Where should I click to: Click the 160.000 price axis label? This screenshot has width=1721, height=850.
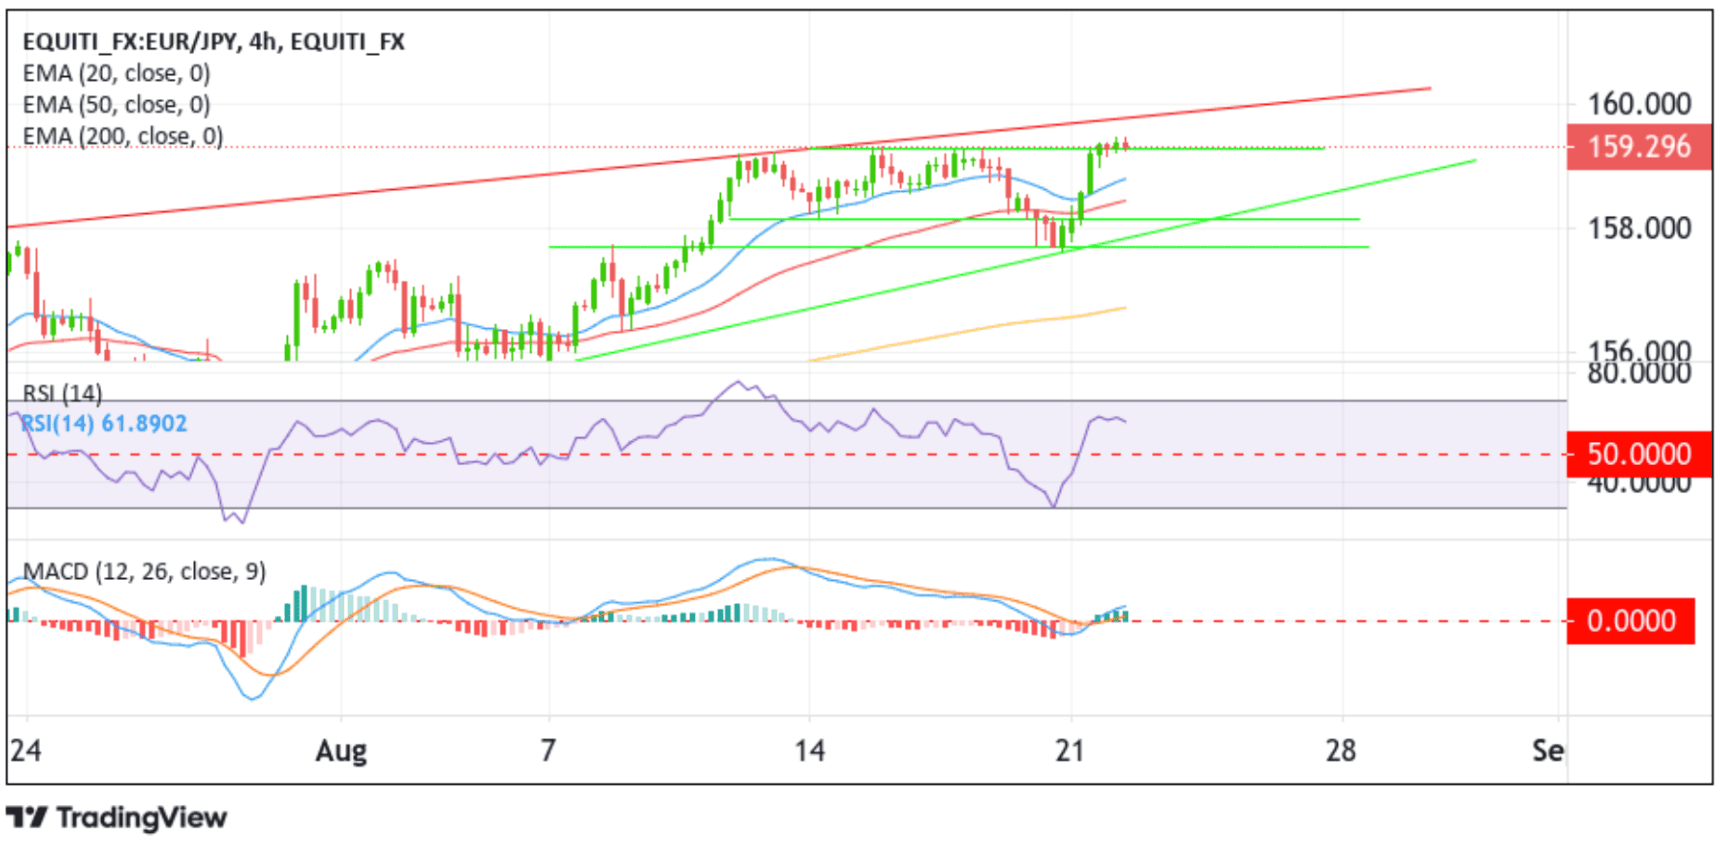(1639, 104)
